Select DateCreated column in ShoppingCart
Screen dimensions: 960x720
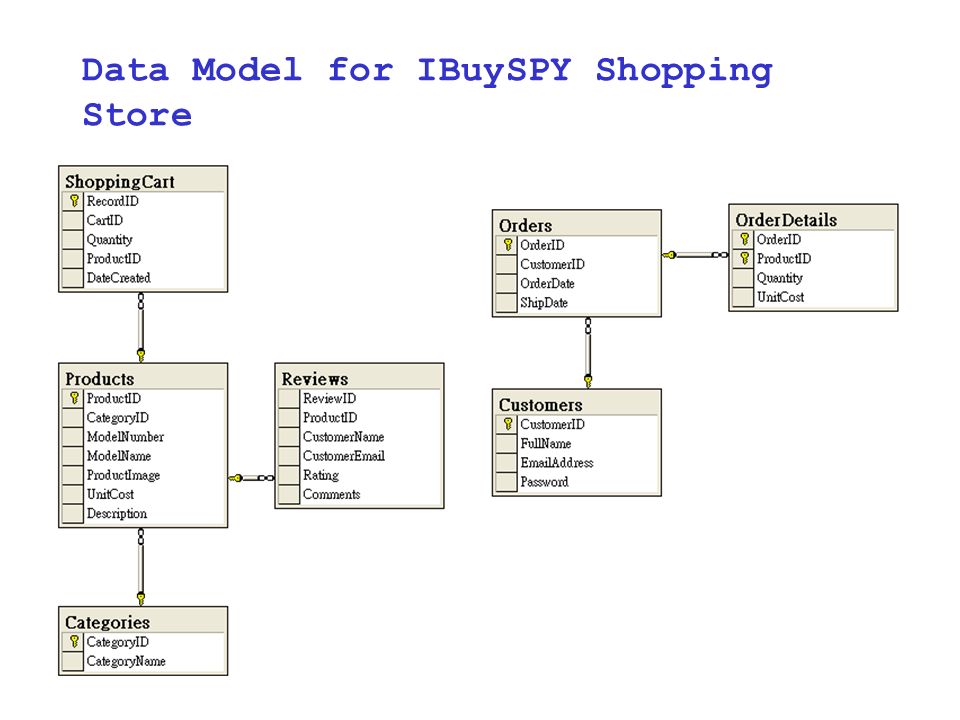[119, 278]
